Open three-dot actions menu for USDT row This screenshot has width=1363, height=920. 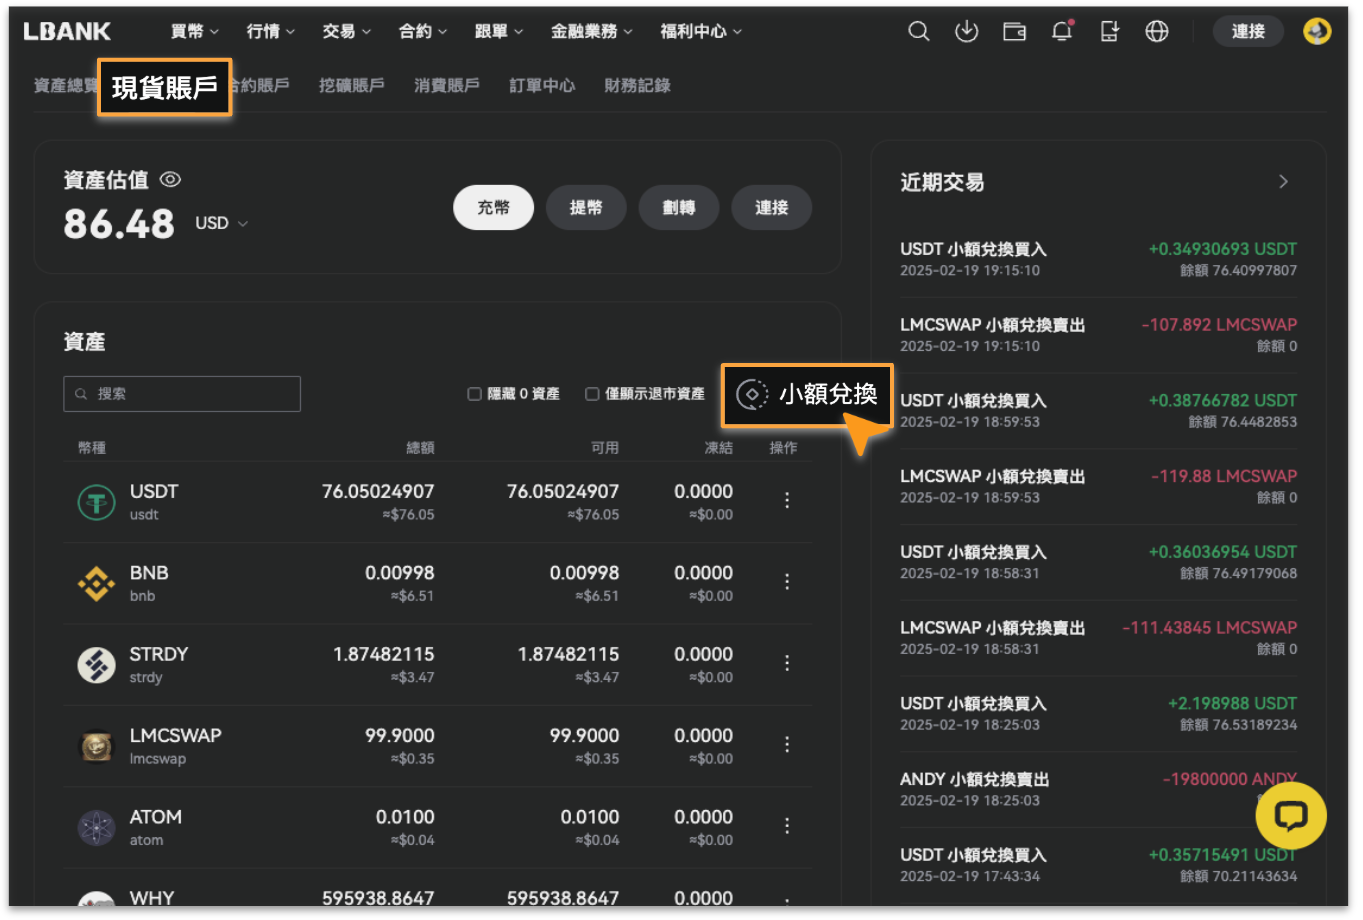pos(787,500)
